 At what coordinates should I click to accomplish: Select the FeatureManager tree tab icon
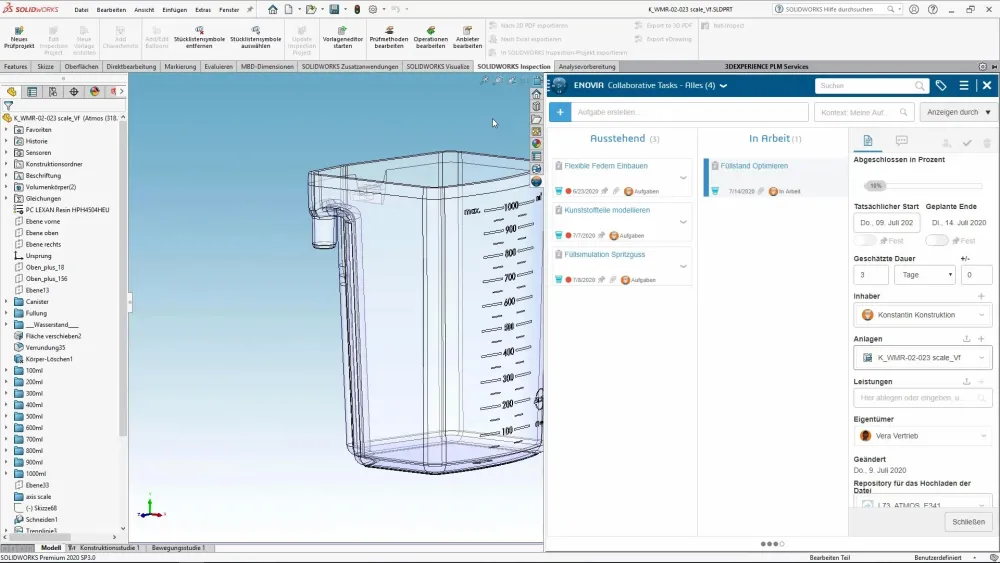[11, 92]
